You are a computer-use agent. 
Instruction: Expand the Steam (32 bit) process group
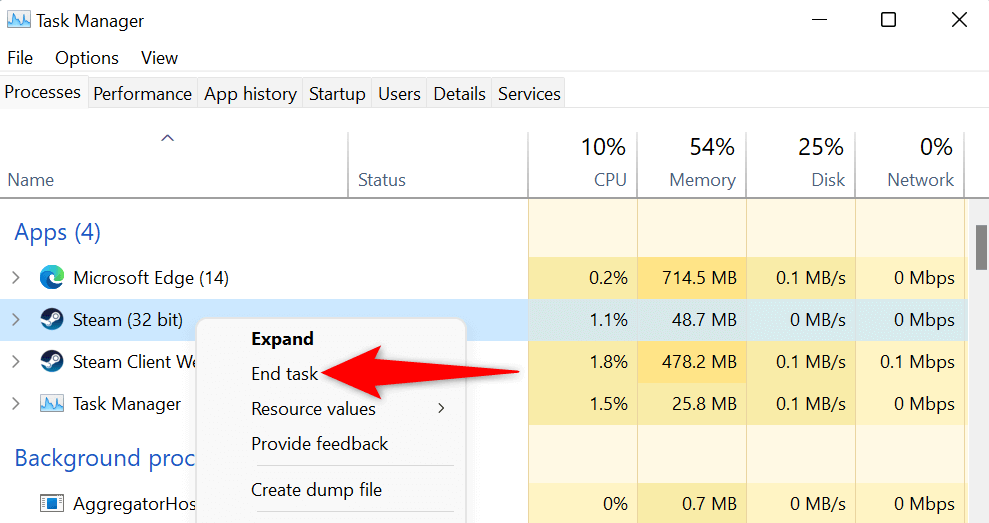coord(15,320)
